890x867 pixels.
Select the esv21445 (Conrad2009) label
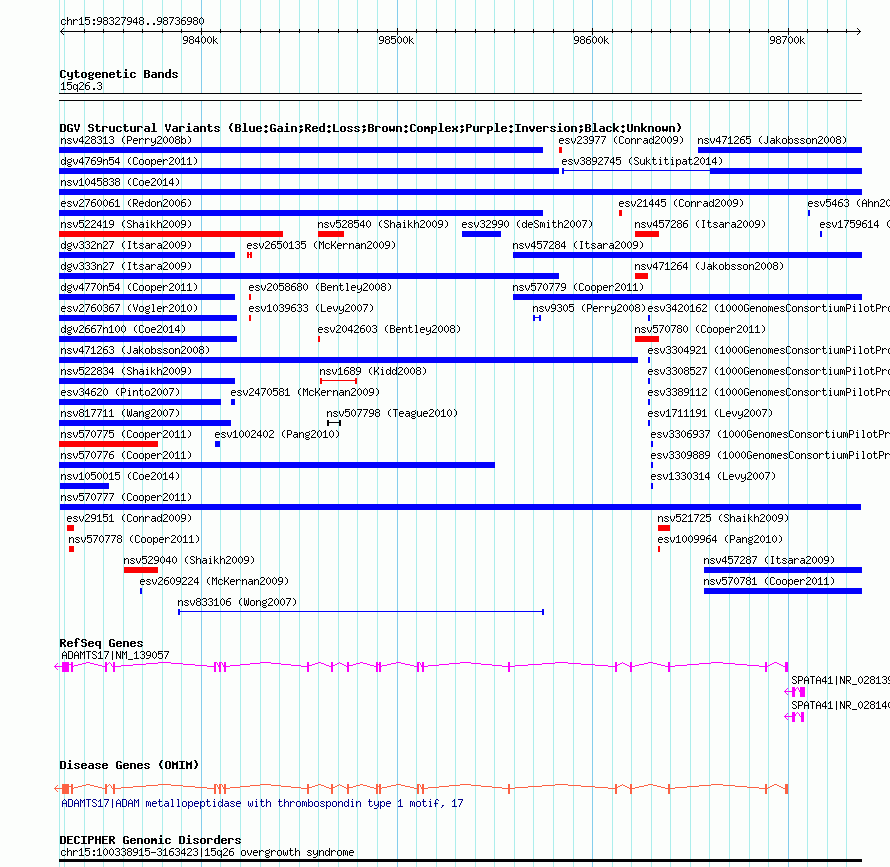point(681,203)
